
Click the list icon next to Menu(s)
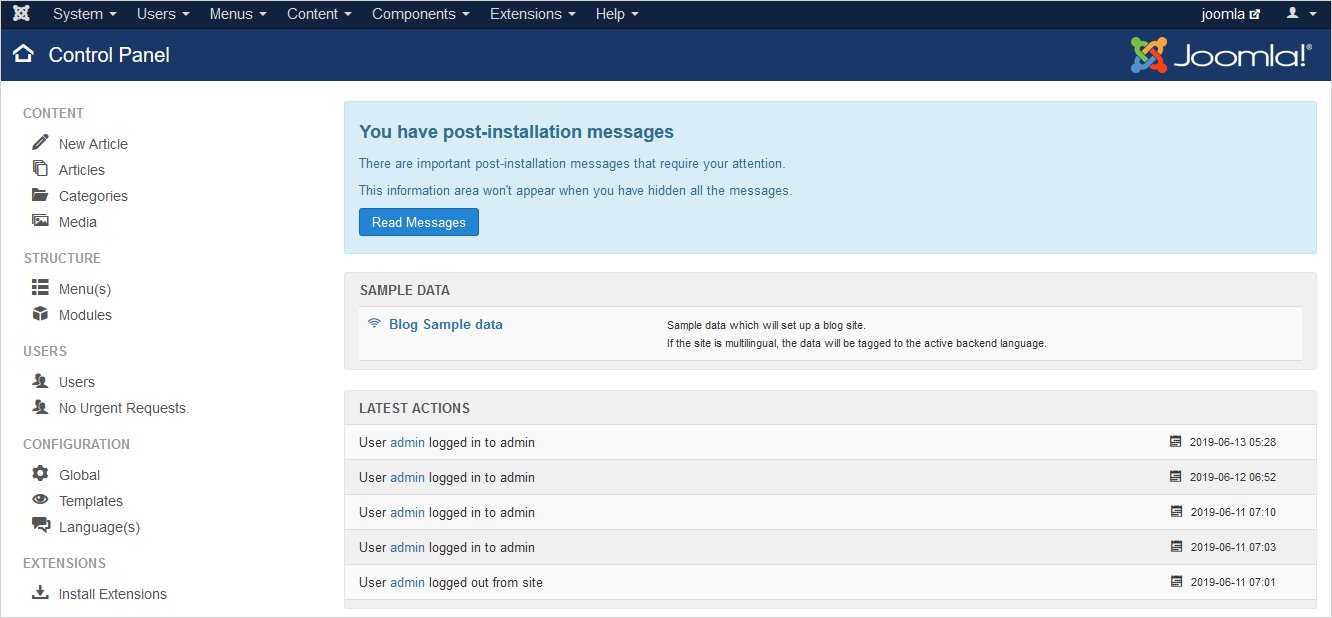click(x=40, y=288)
